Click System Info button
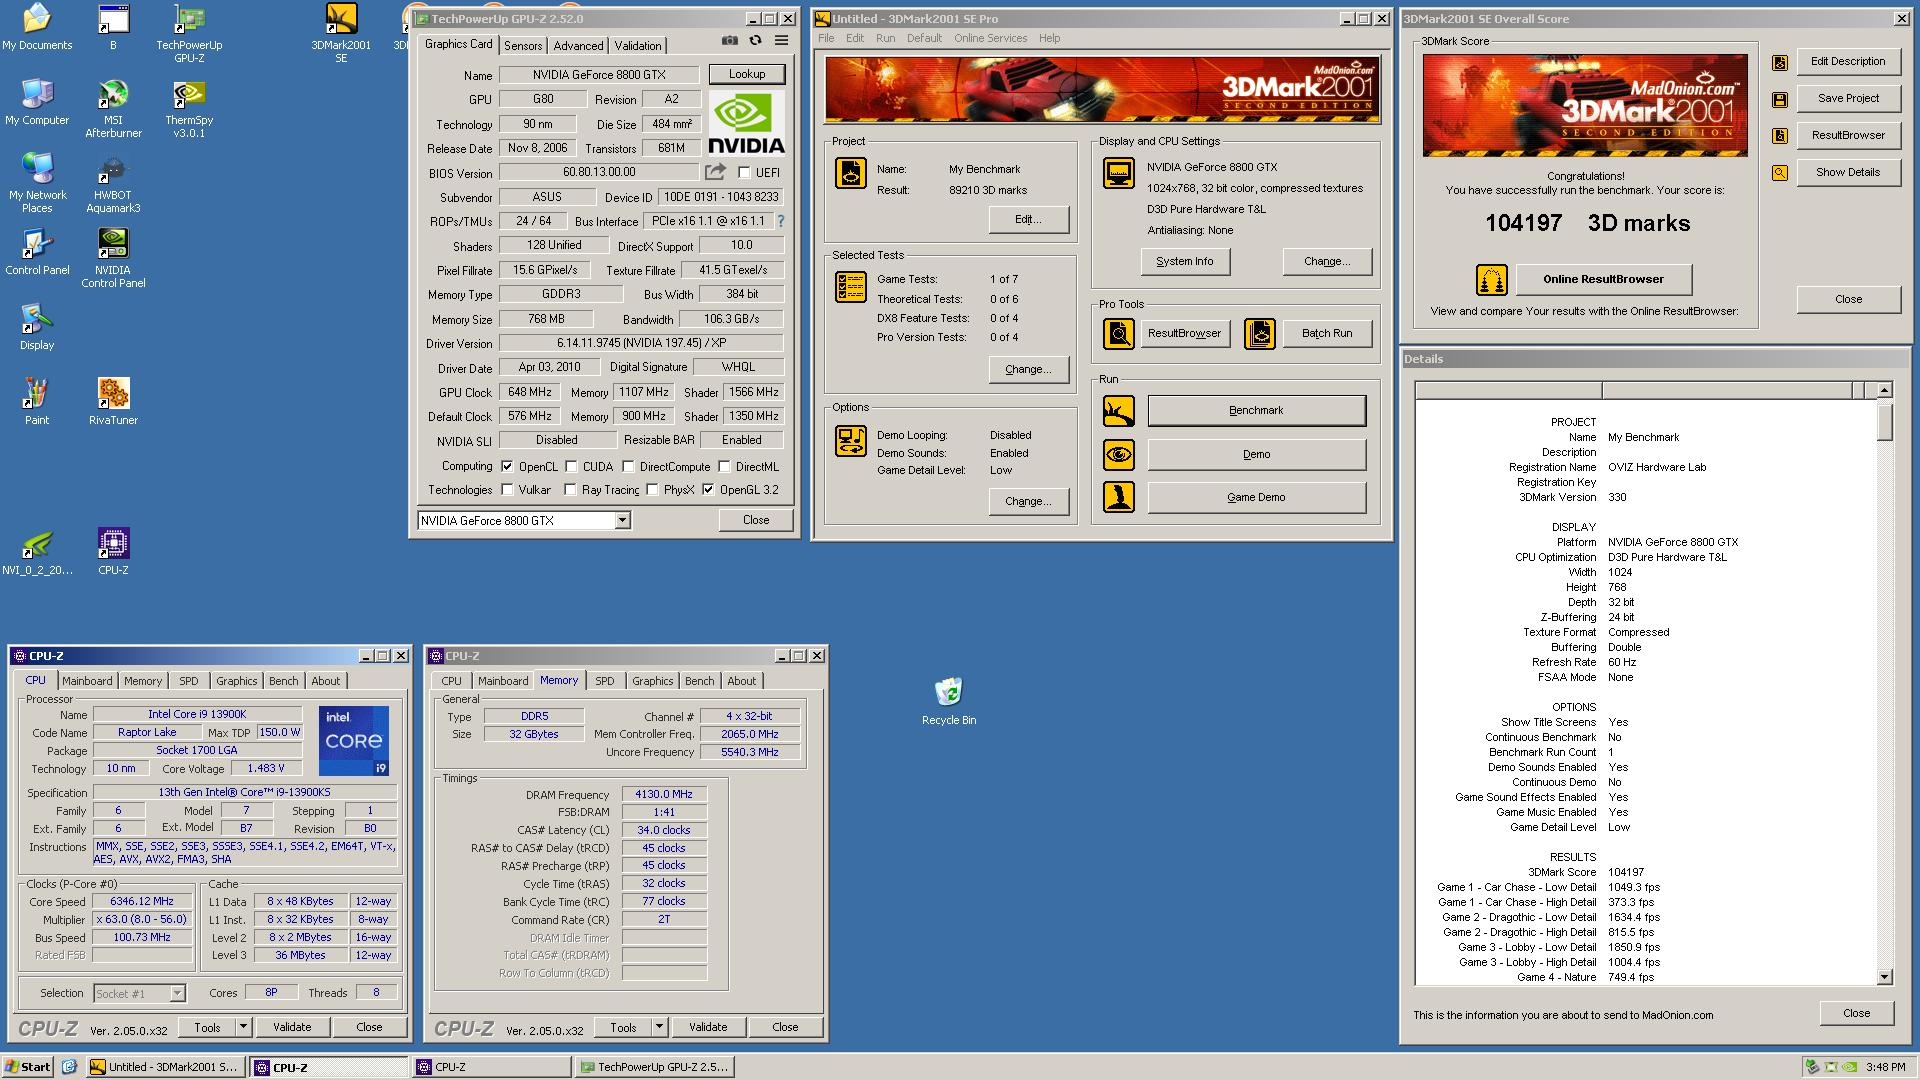This screenshot has width=1920, height=1080. click(x=1184, y=262)
